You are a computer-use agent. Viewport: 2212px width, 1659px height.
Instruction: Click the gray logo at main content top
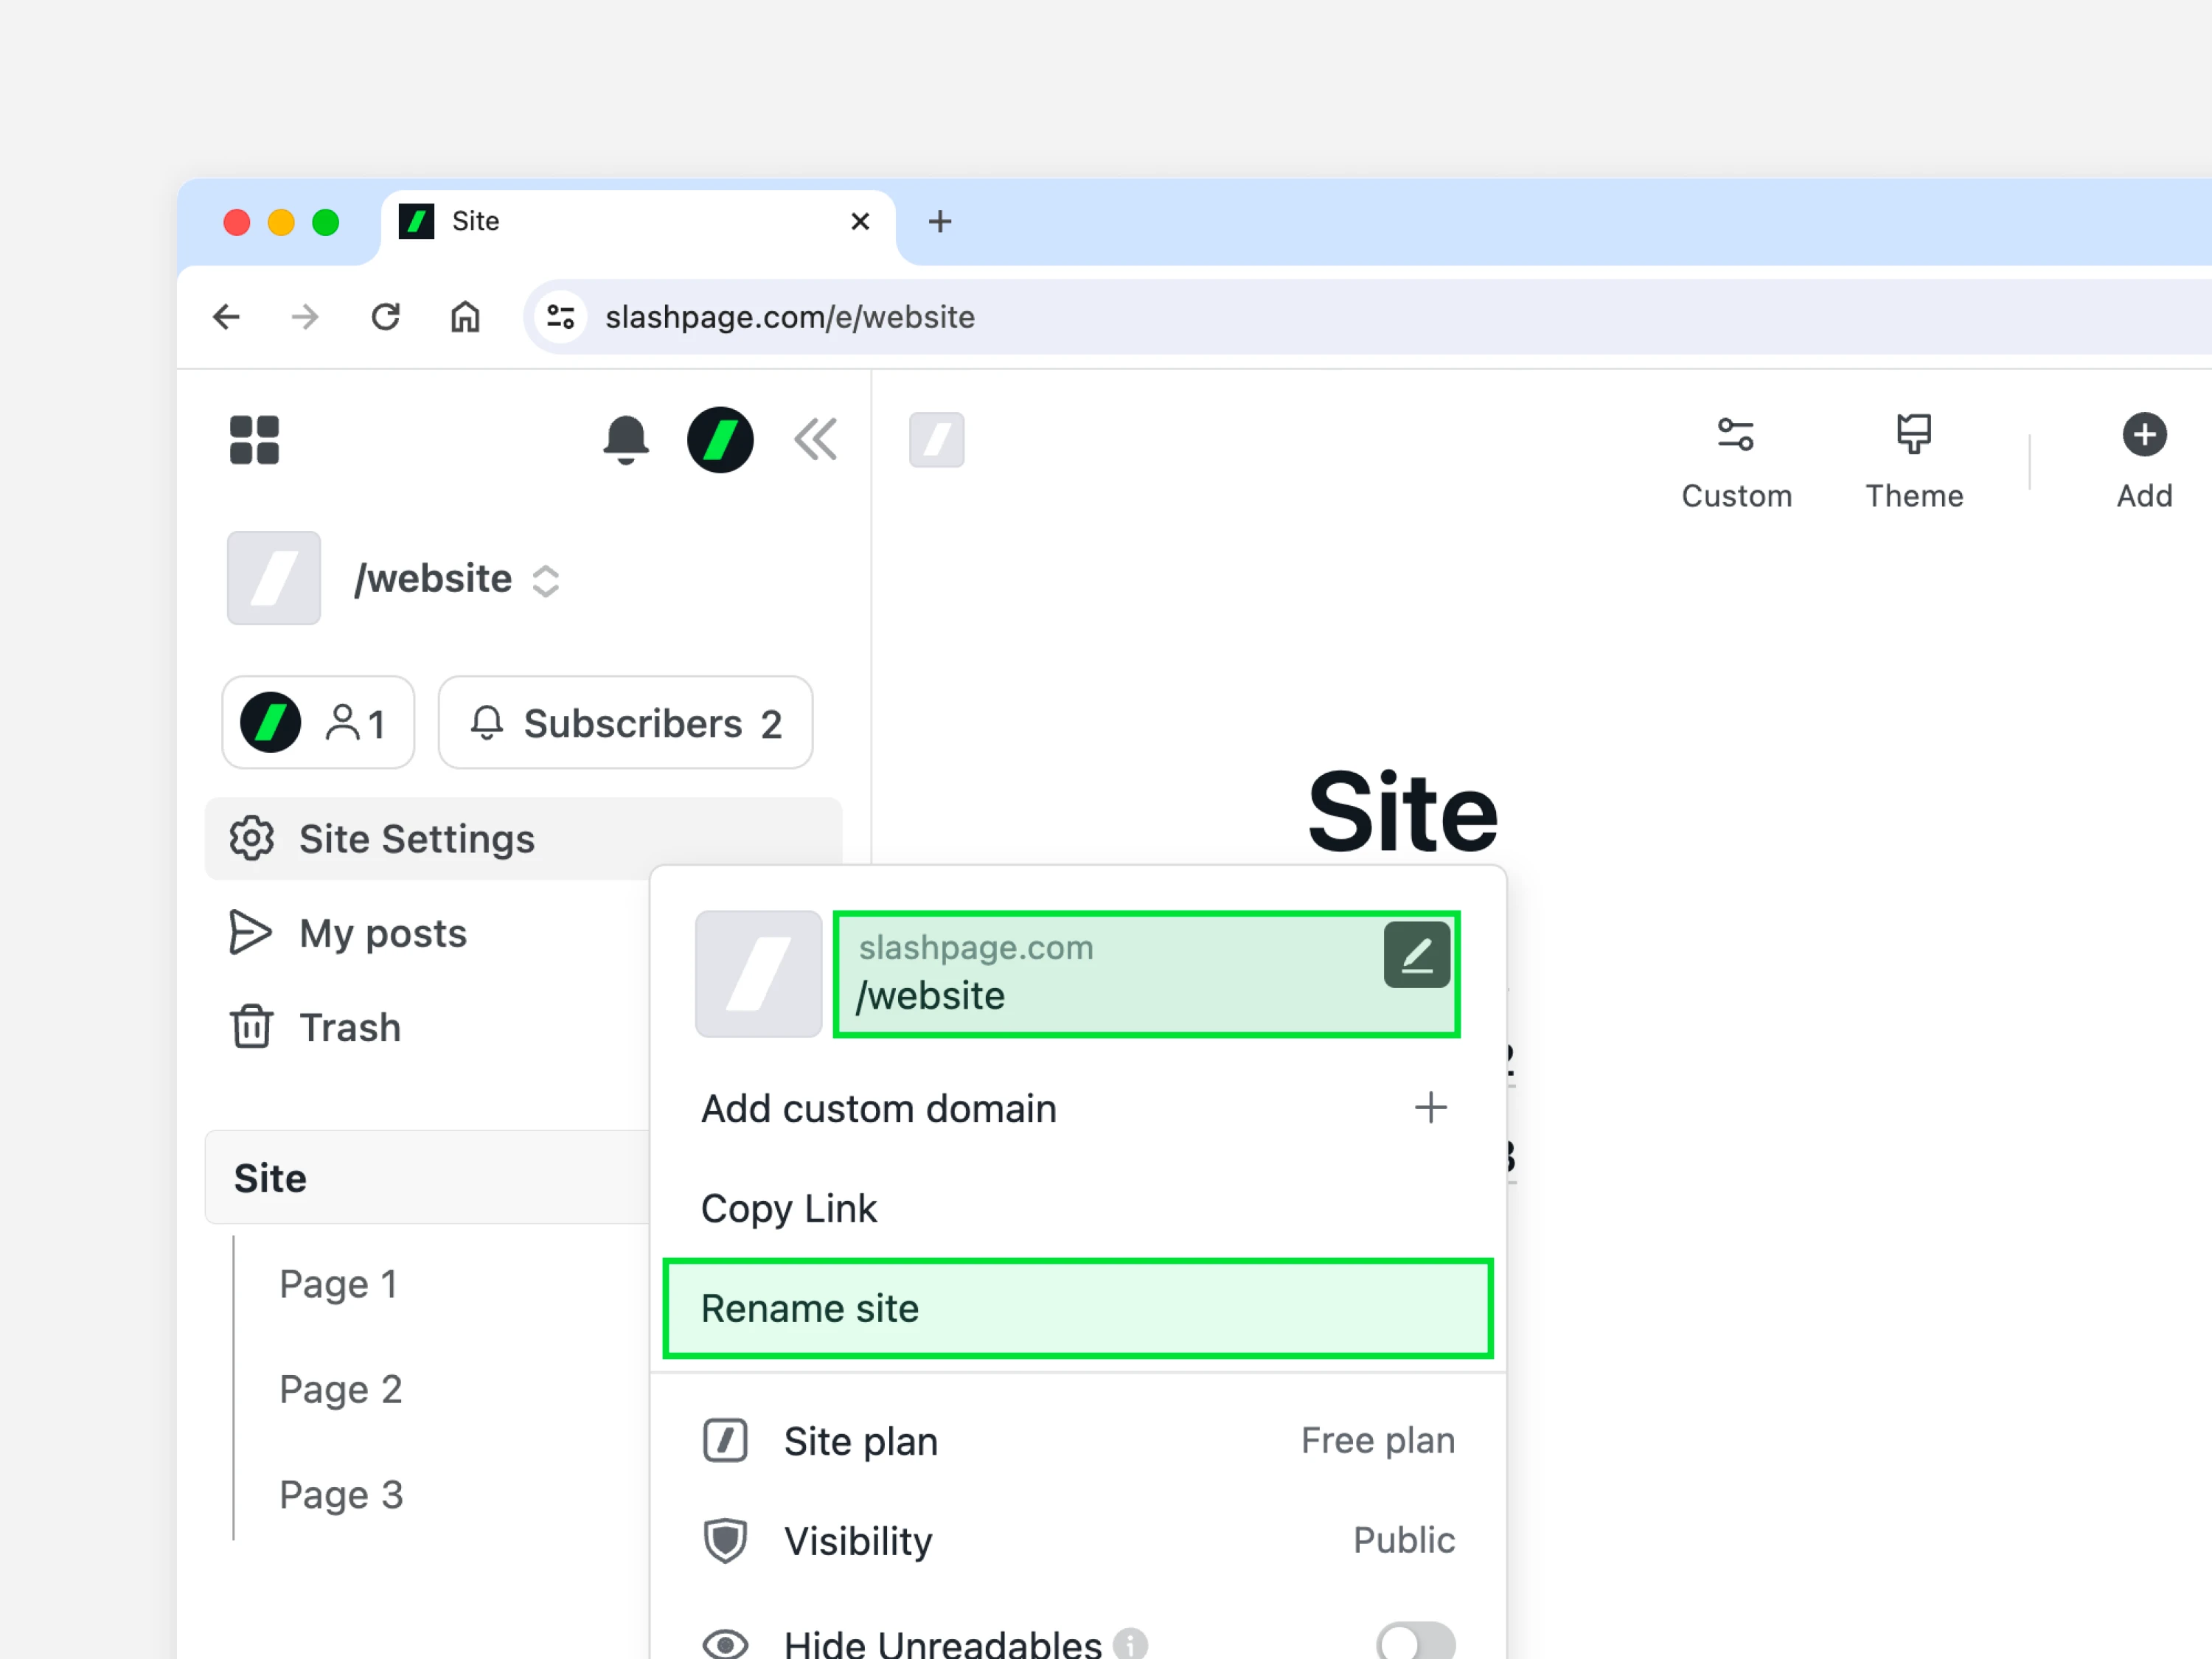(x=937, y=440)
